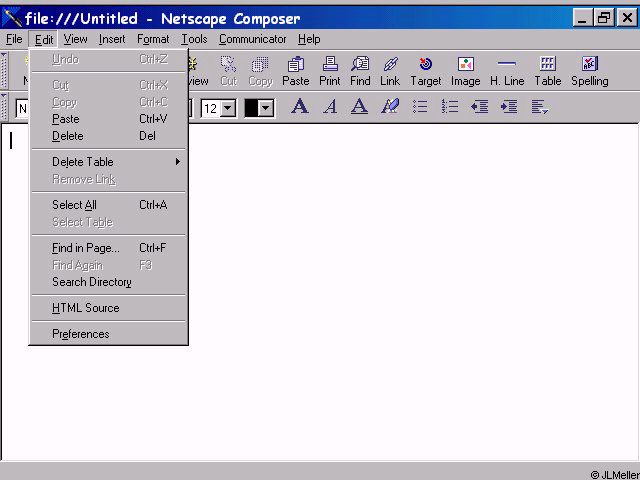Expand the Delete Table submenu
Image resolution: width=640 pixels, height=480 pixels.
(109, 162)
